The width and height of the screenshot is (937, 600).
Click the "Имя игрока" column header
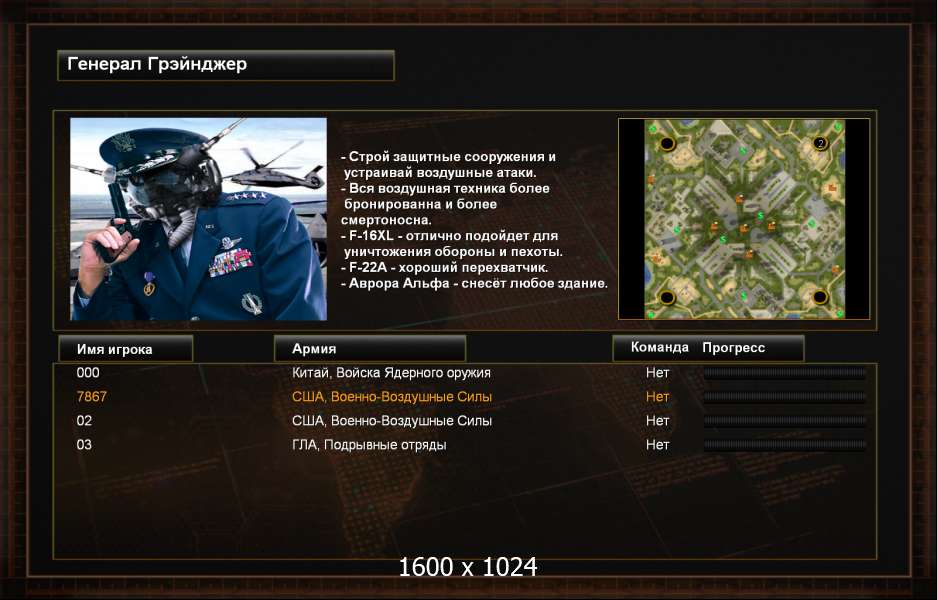click(x=124, y=348)
